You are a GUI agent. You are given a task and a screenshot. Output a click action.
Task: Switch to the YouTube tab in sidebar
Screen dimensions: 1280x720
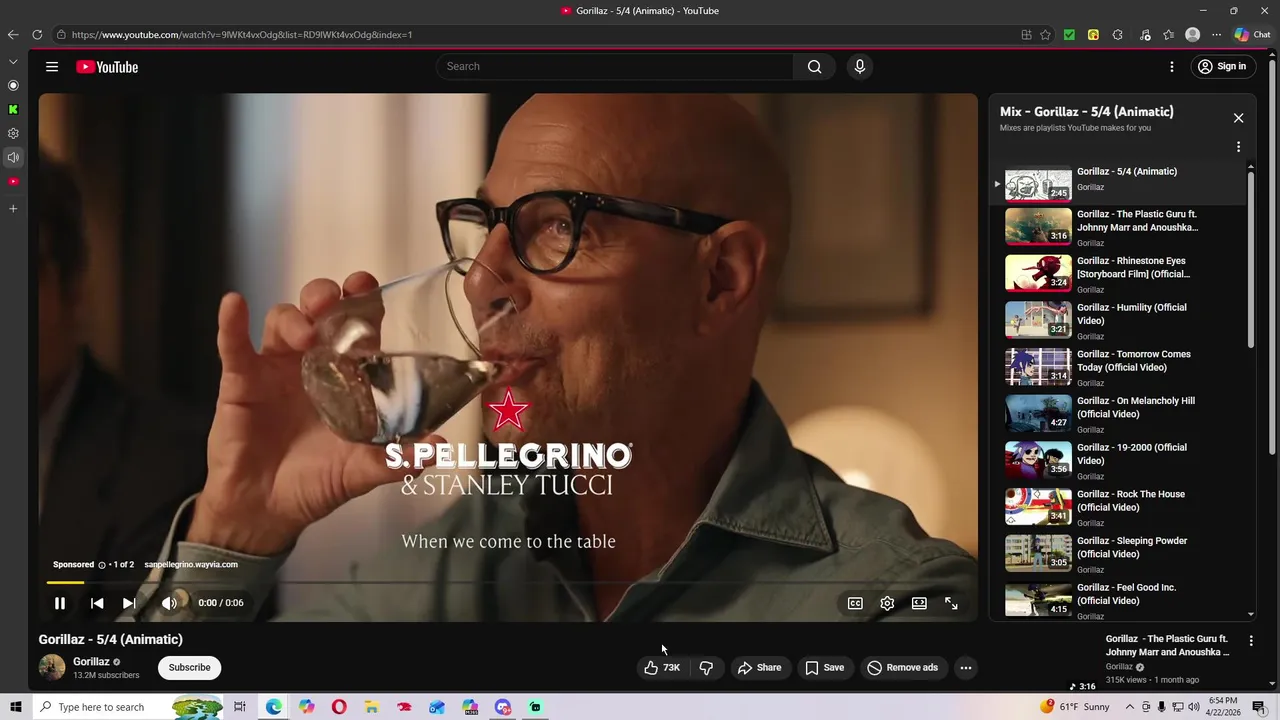point(13,181)
